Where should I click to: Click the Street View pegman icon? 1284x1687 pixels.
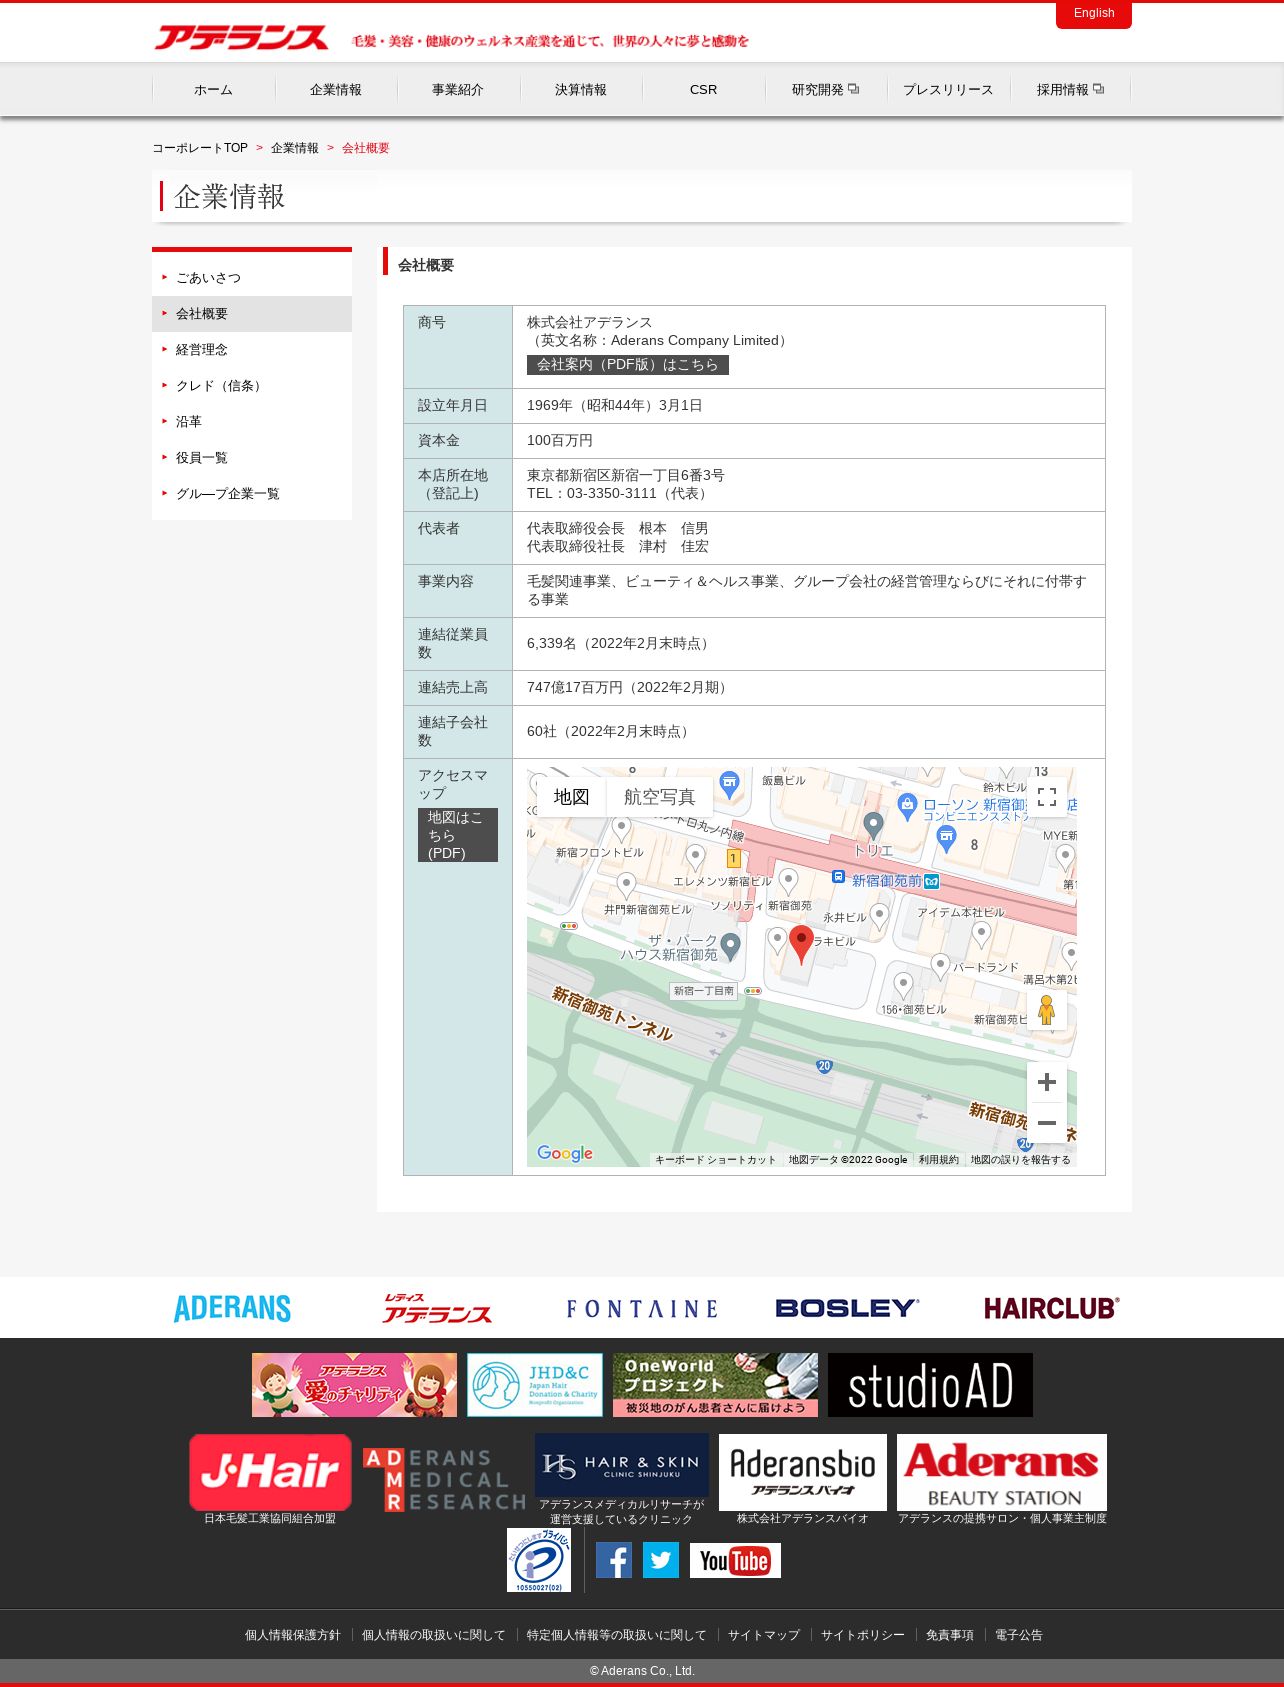(x=1047, y=1010)
